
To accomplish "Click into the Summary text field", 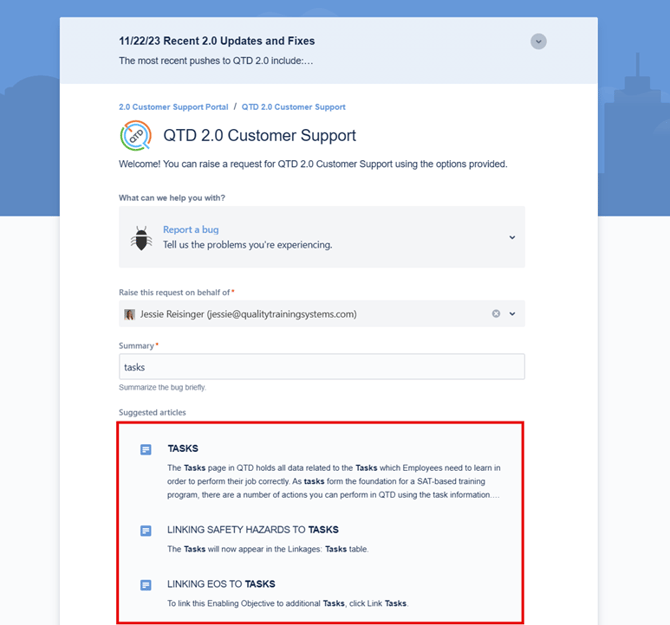I will click(320, 367).
